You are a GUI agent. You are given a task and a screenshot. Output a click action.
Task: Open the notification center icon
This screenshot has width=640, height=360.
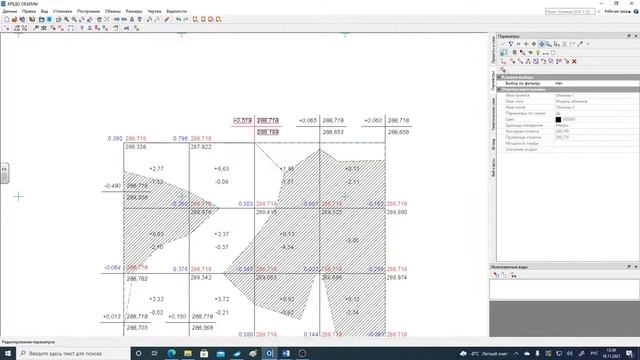629,353
